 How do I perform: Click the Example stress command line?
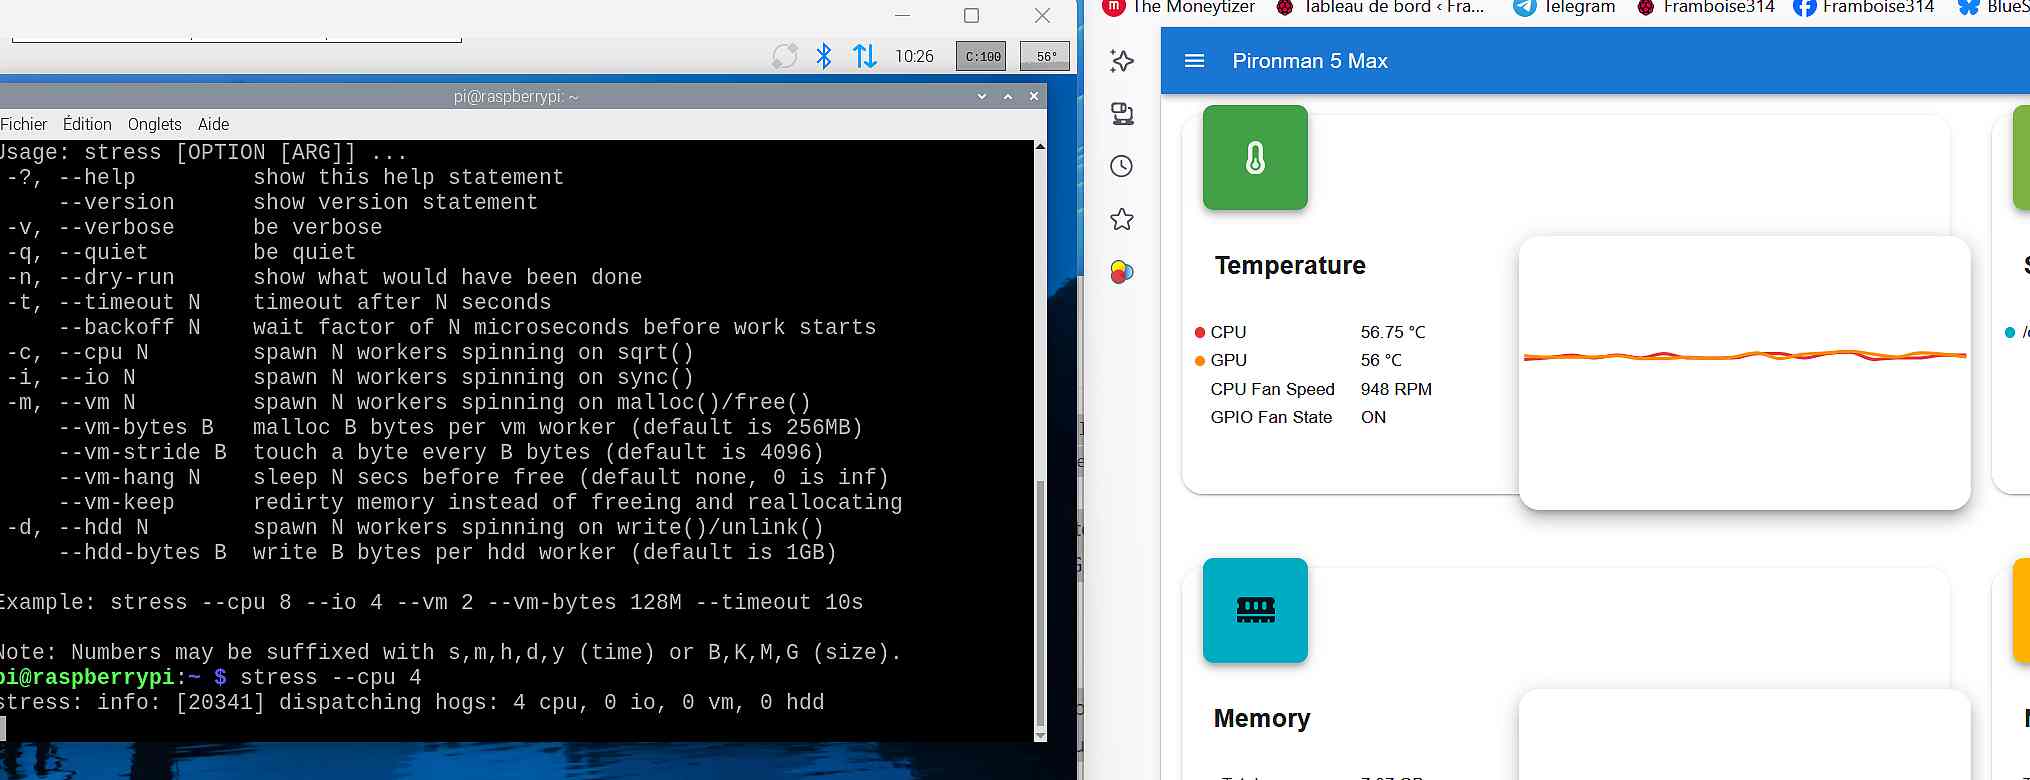[431, 602]
